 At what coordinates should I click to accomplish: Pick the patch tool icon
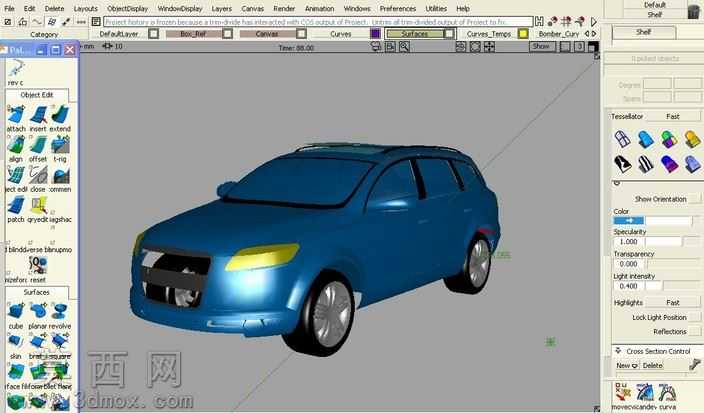point(16,206)
